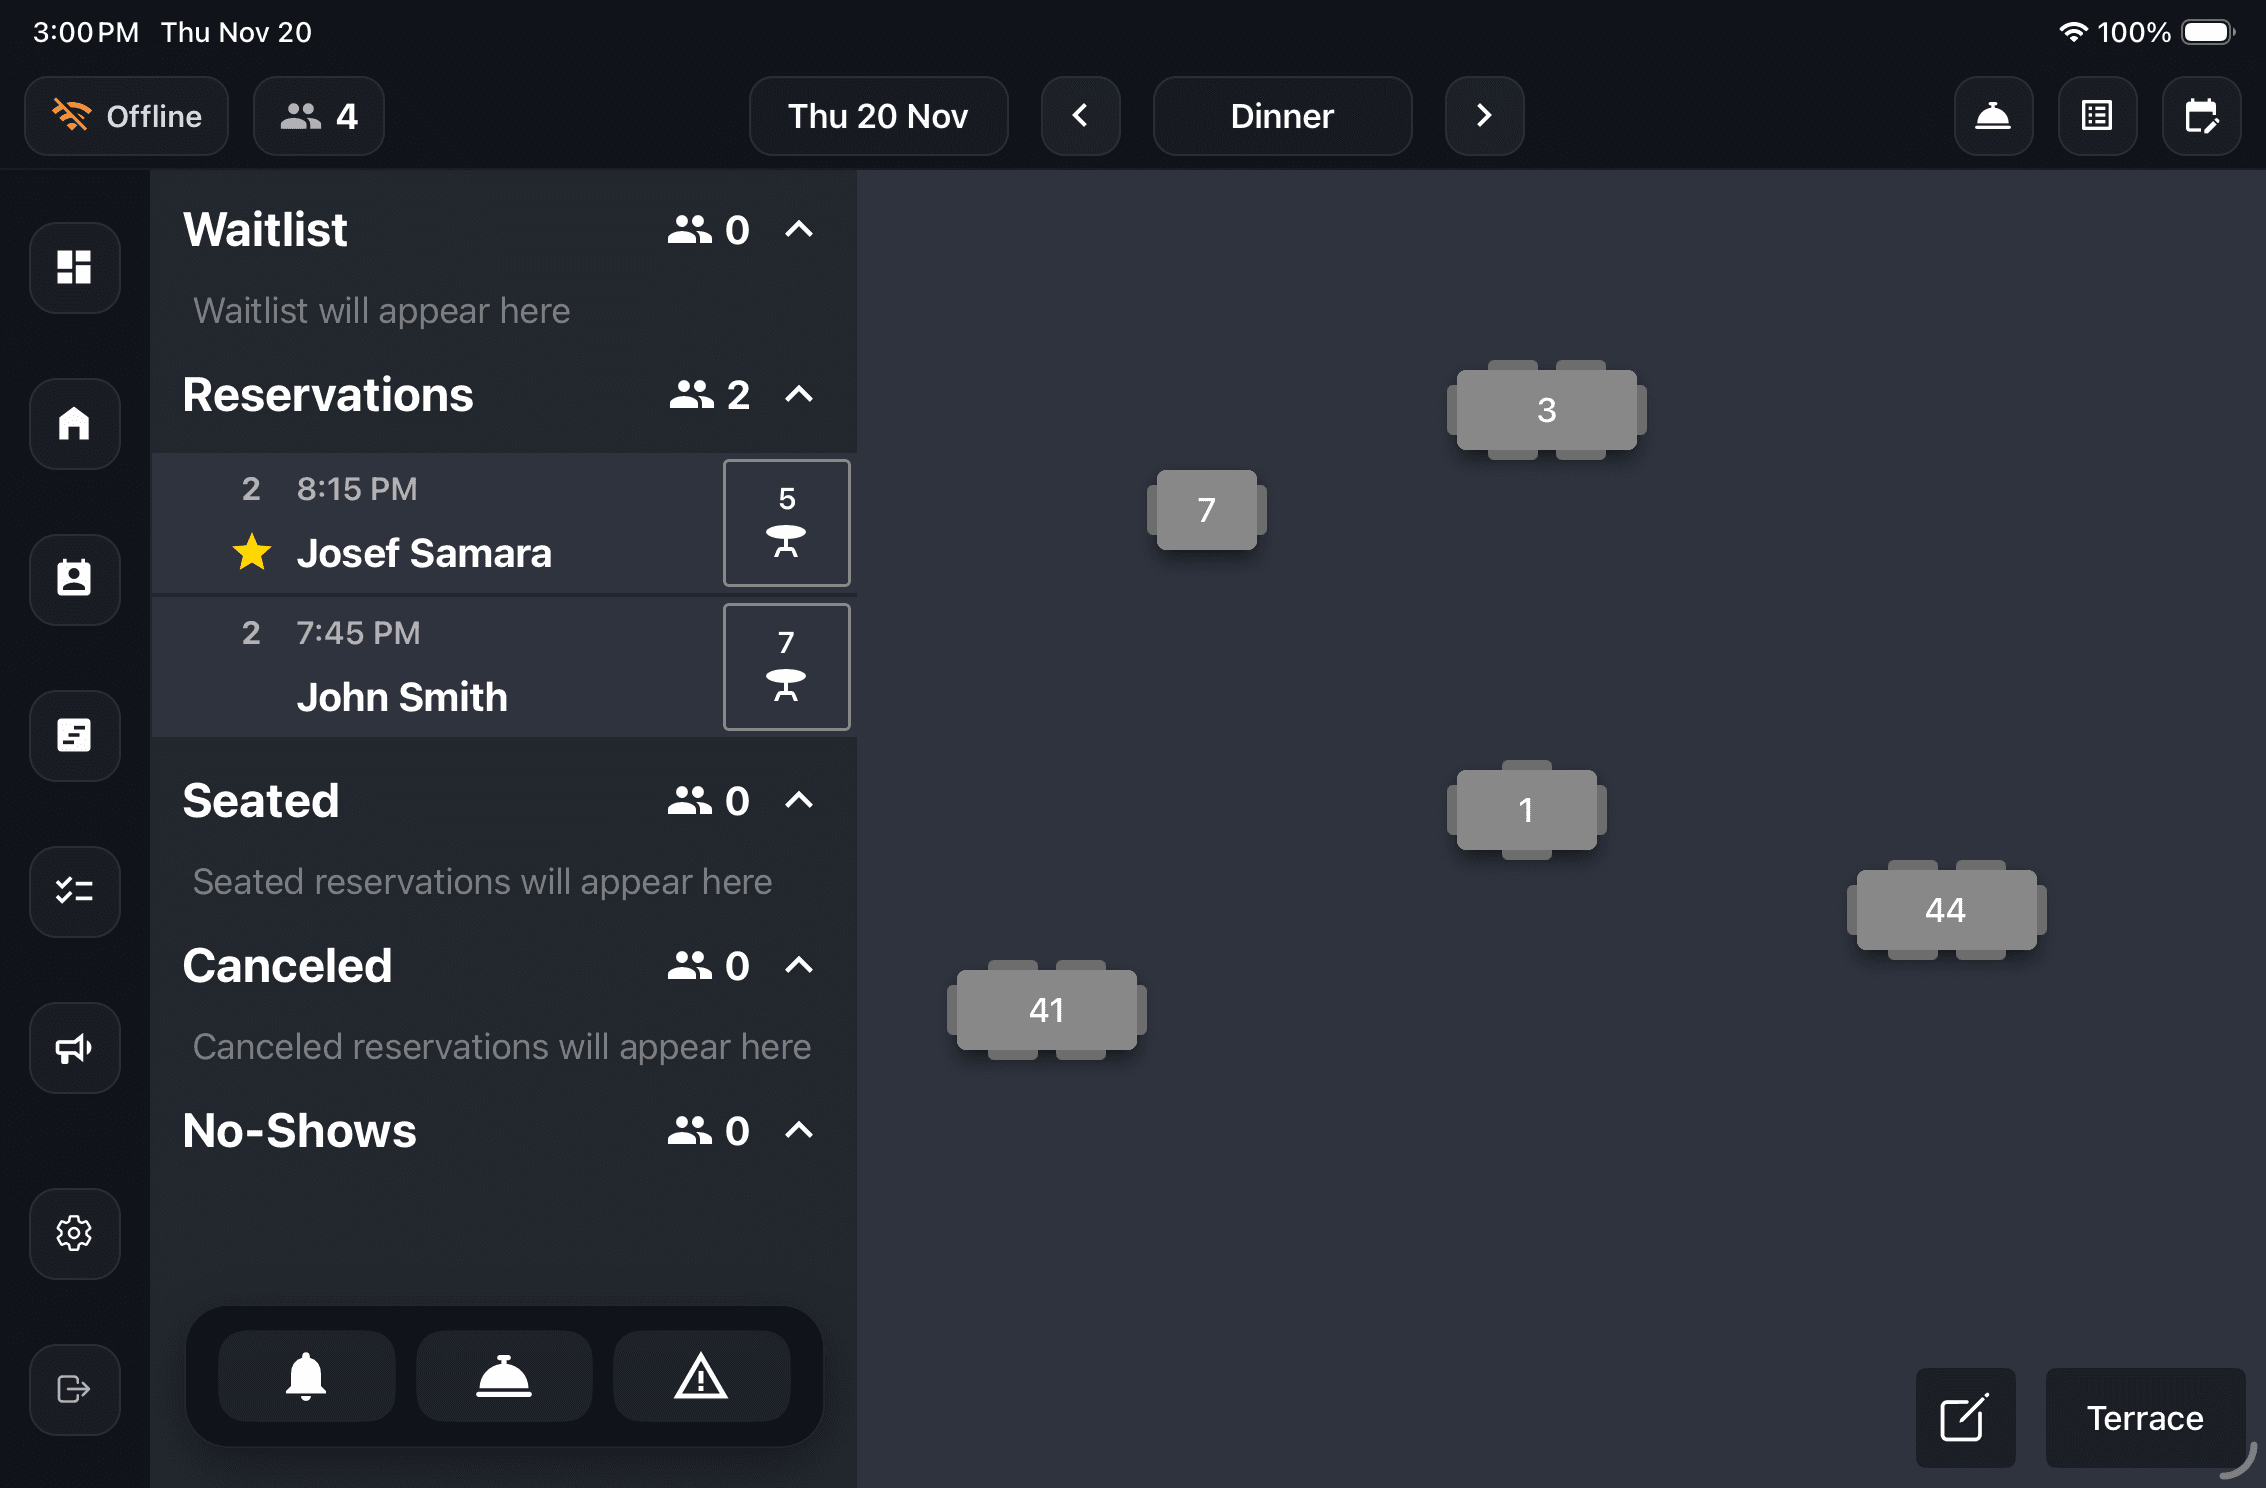Screen dimensions: 2266x1488
Task: Open the settings gear in sidebar
Action: click(75, 1234)
